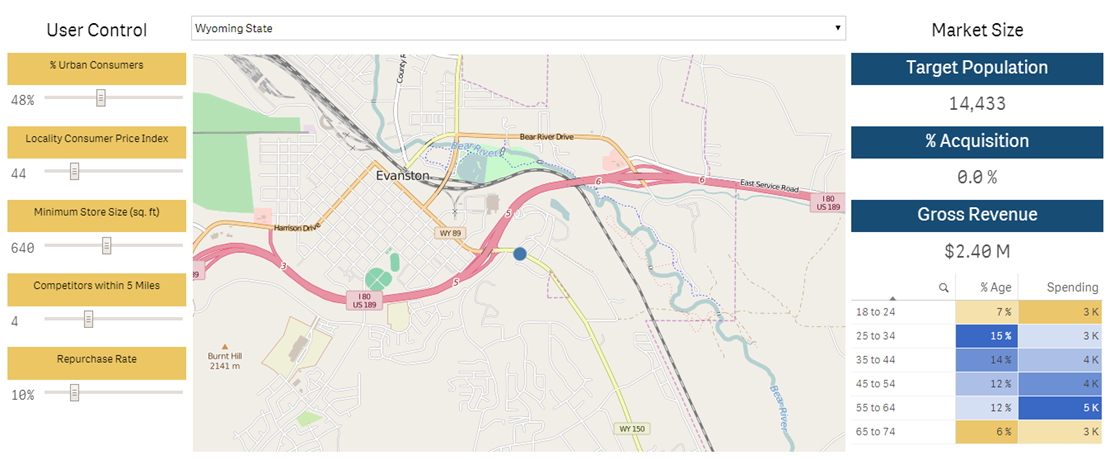Click the Minimum Store Size slider handle
Screen dimensions: 1110x460
(106, 246)
